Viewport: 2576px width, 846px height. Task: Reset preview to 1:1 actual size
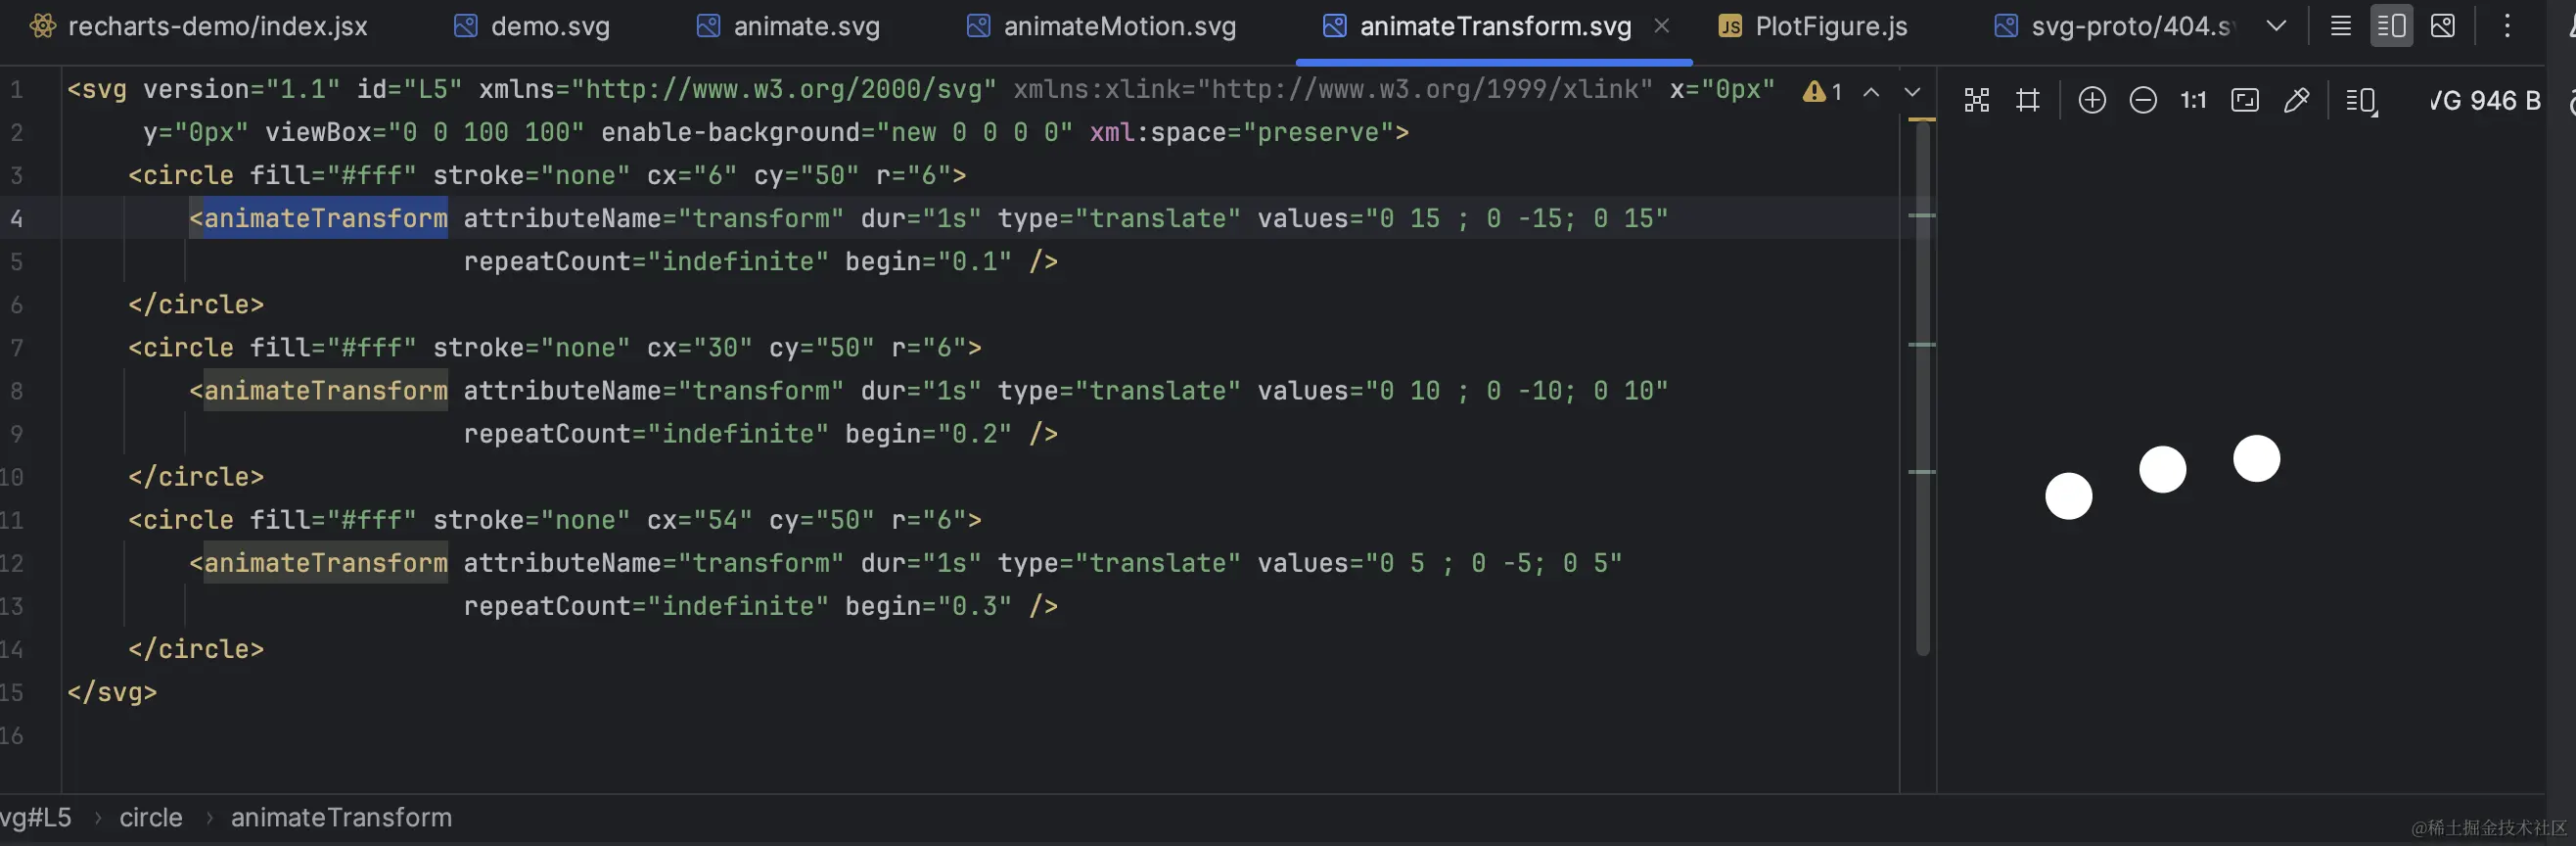click(2193, 100)
